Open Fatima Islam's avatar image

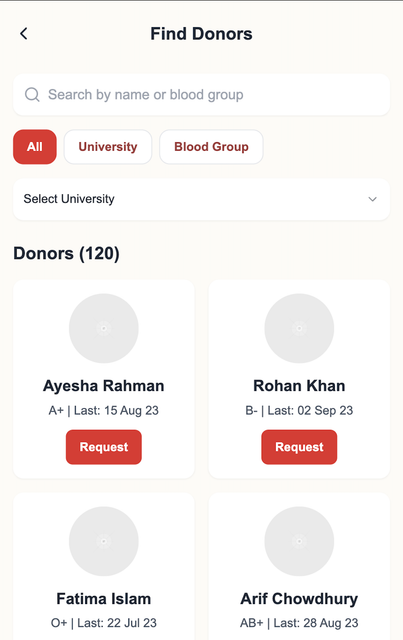click(x=104, y=541)
